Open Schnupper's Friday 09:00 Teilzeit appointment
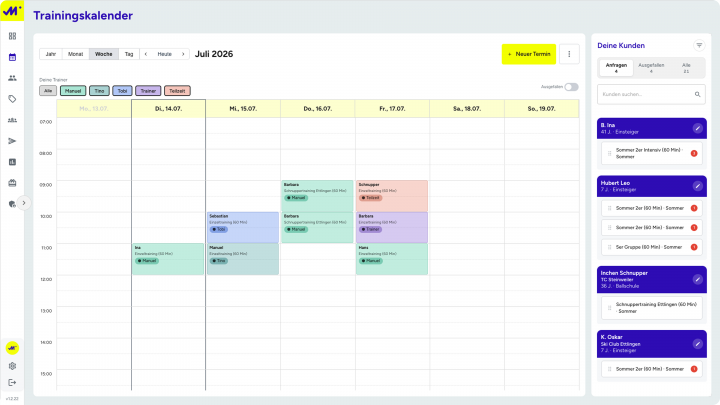The height and width of the screenshot is (405, 720). tap(392, 196)
